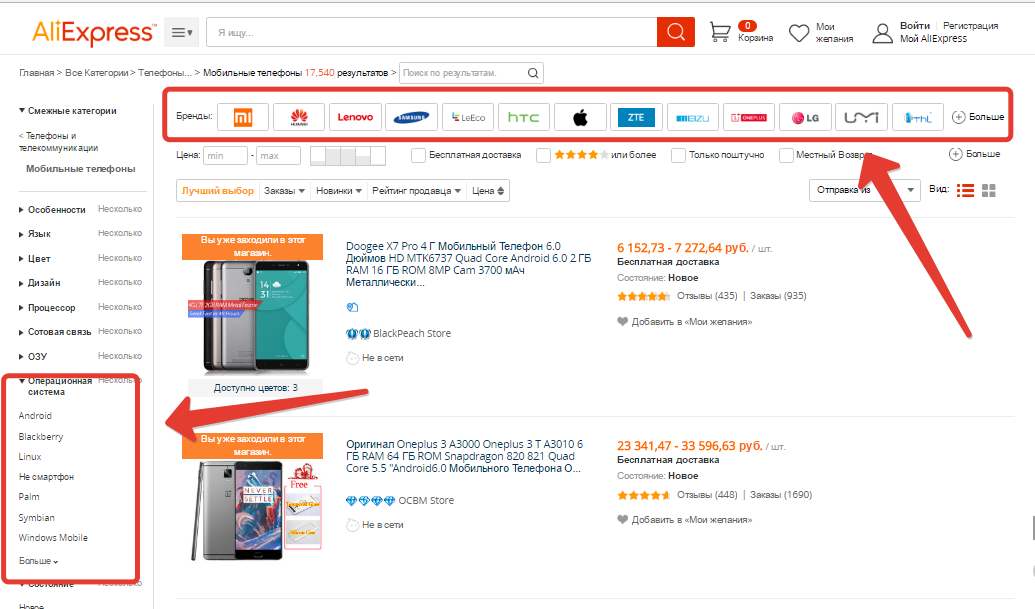Image resolution: width=1035 pixels, height=609 pixels.
Task: Open Мой AliExpress link
Action: (x=933, y=39)
